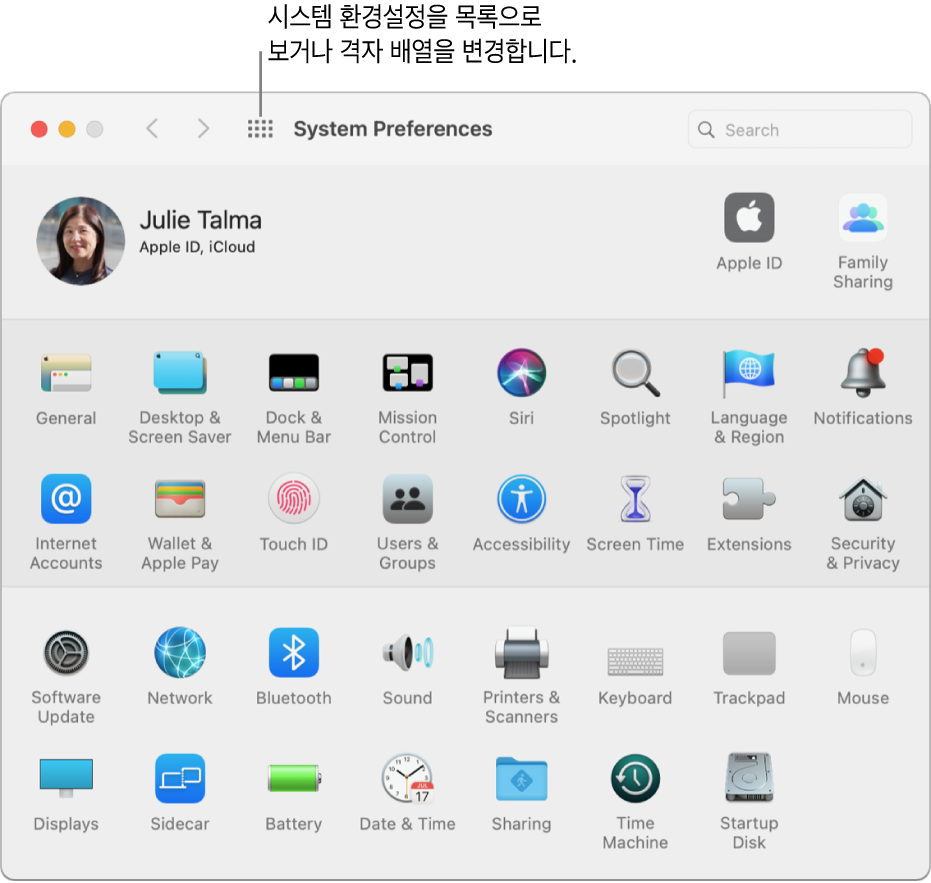Go back with the left chevron

[153, 129]
